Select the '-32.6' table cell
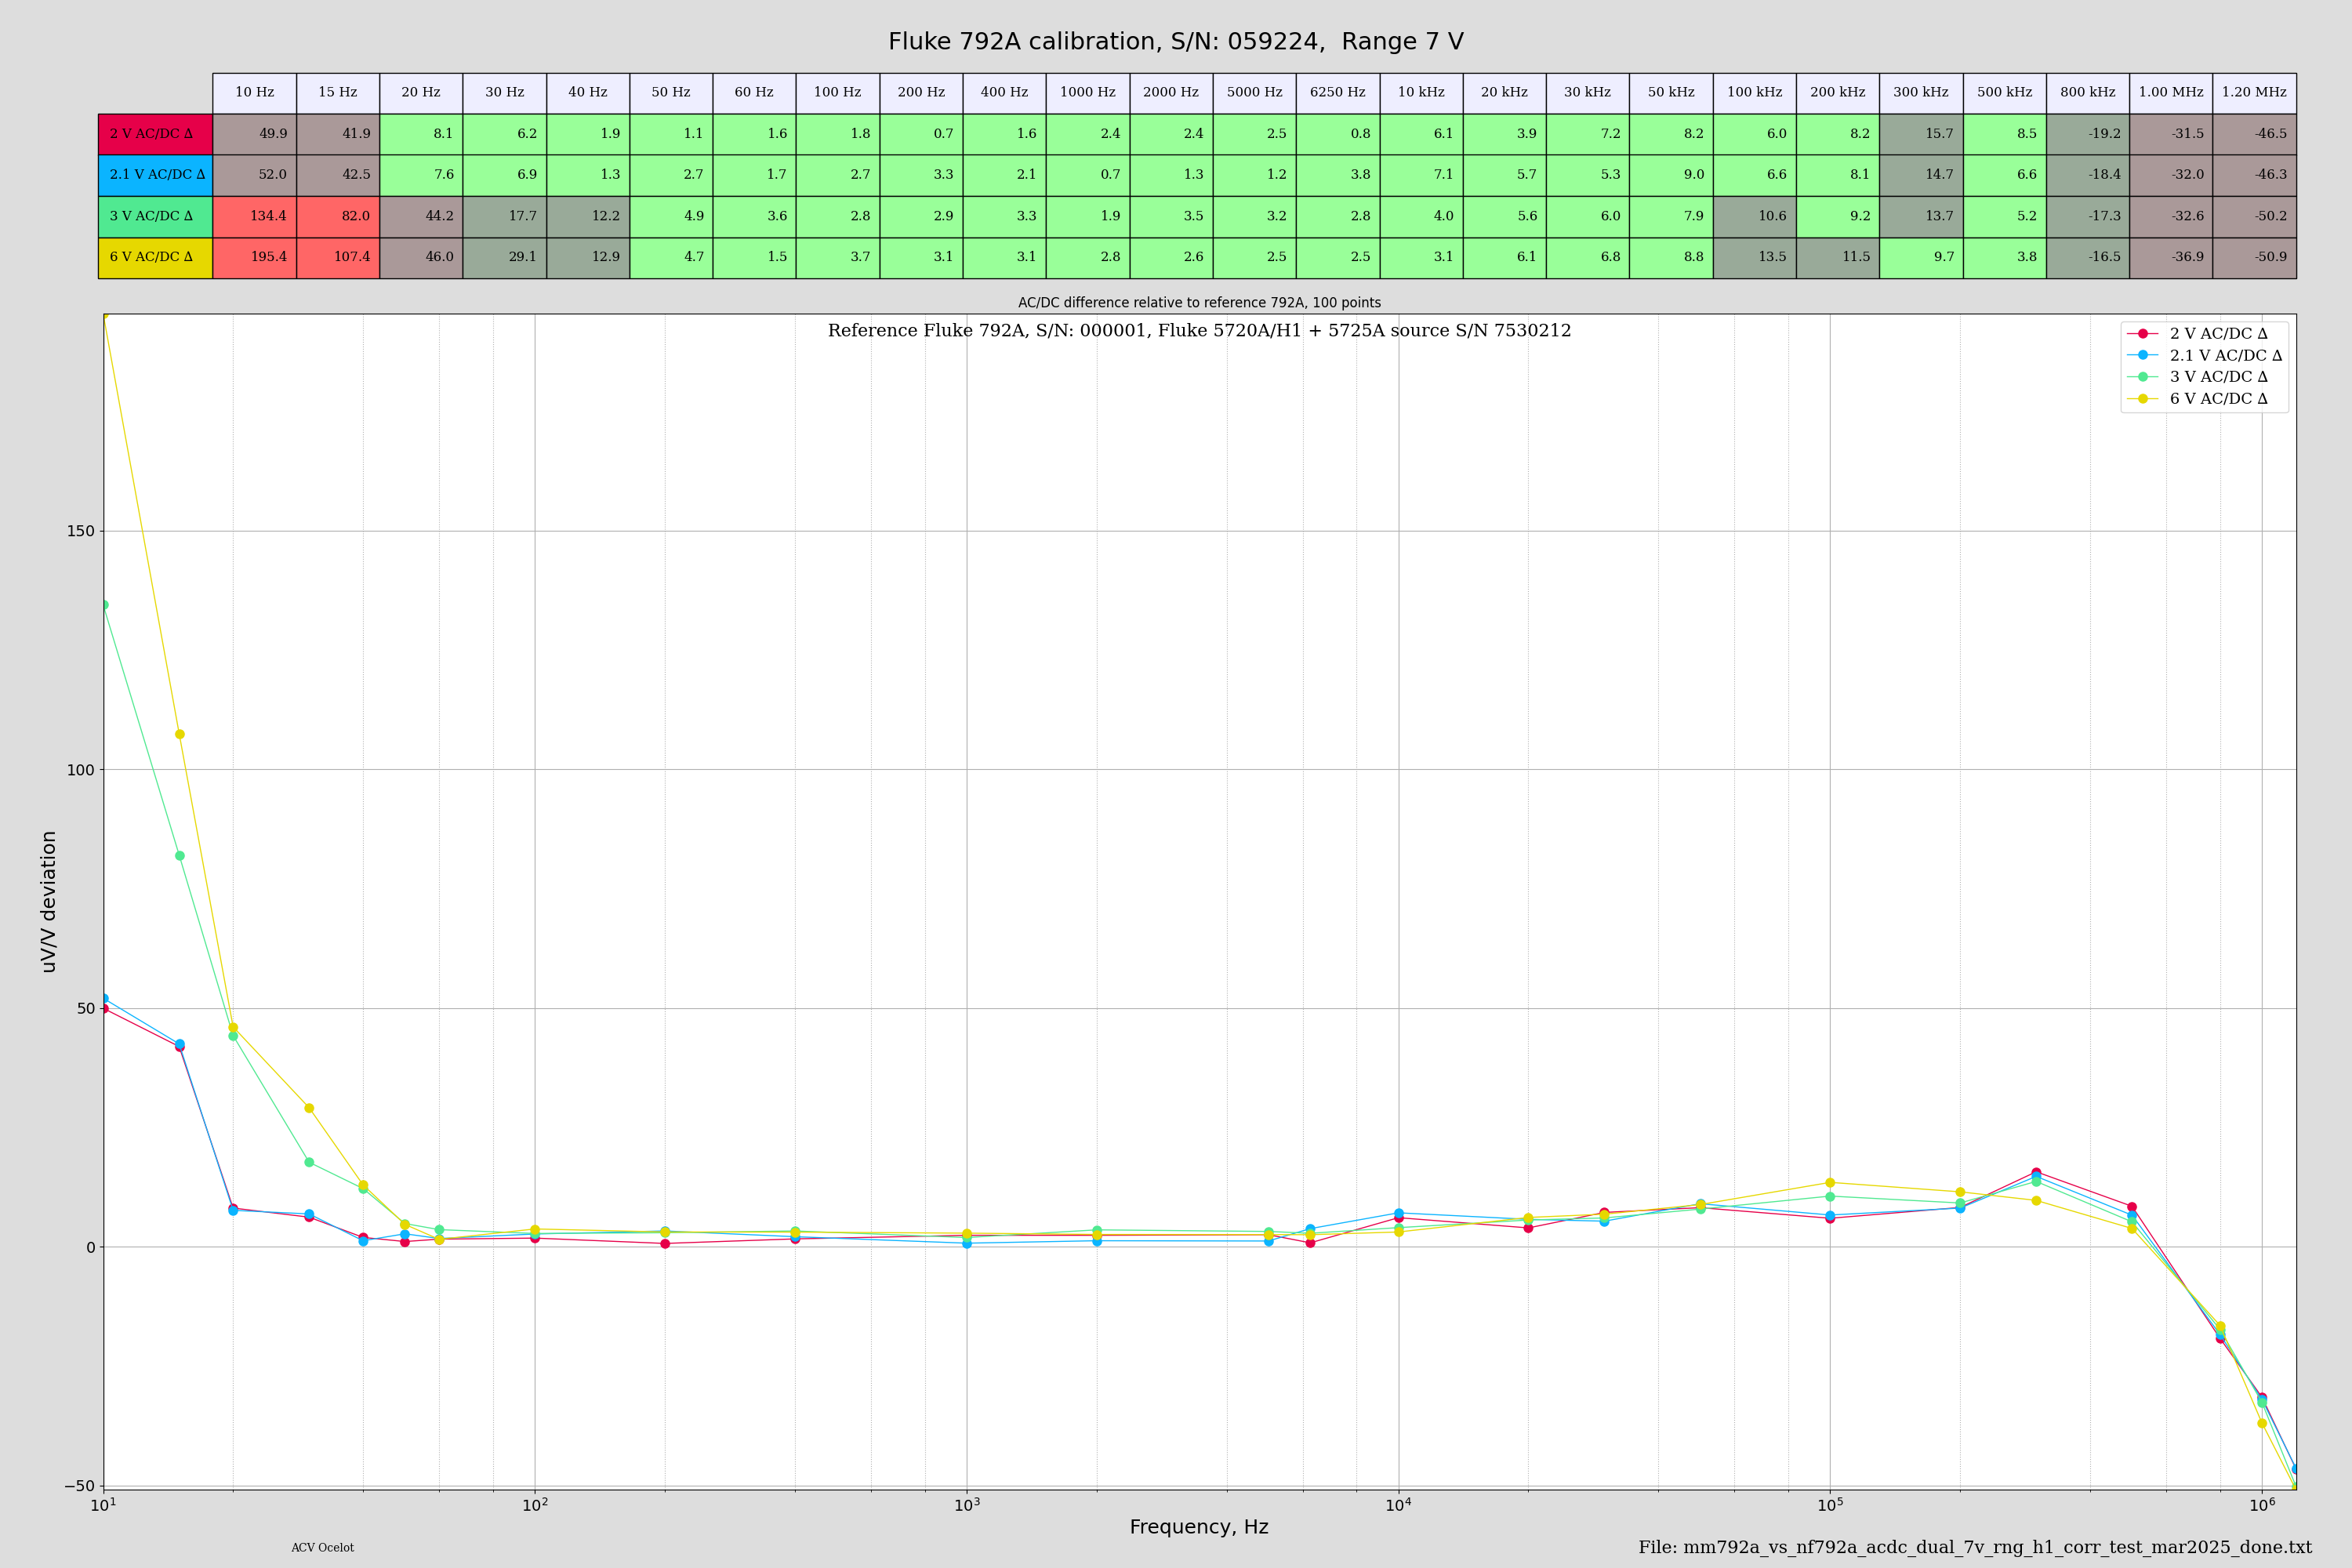2352x1568 pixels. click(2171, 216)
